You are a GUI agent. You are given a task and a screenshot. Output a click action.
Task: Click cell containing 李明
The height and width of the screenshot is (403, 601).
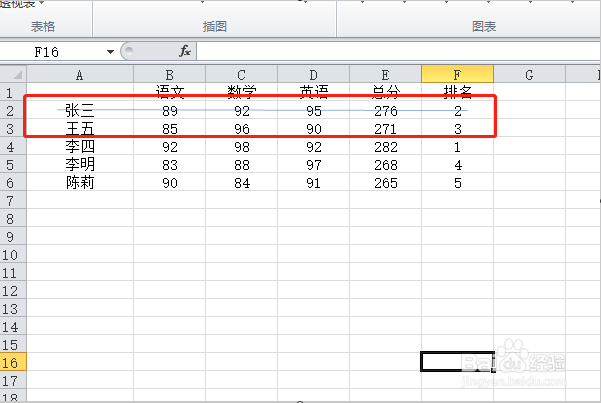click(80, 164)
